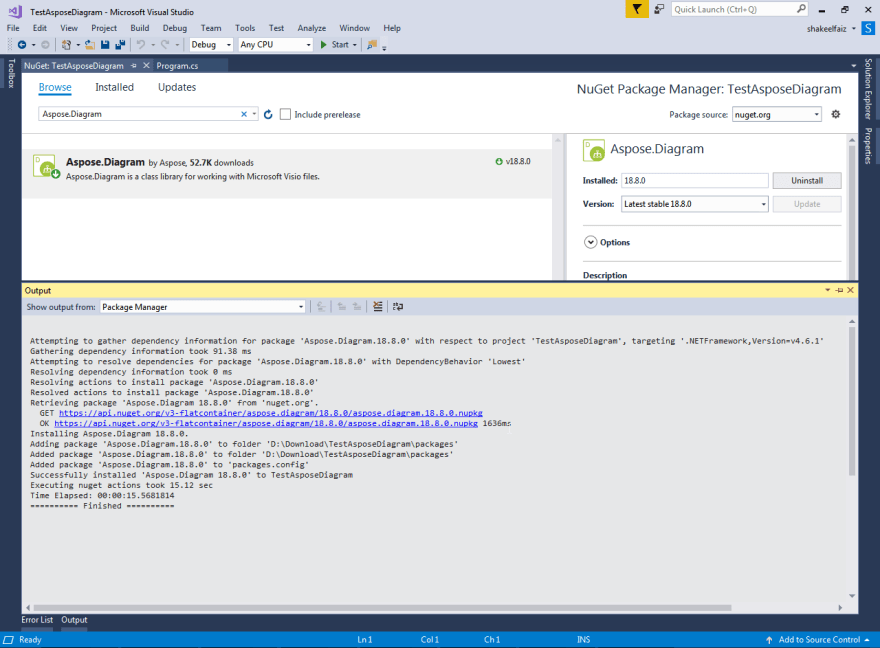
Task: Click the OK nupkg URL link
Action: tap(266, 424)
